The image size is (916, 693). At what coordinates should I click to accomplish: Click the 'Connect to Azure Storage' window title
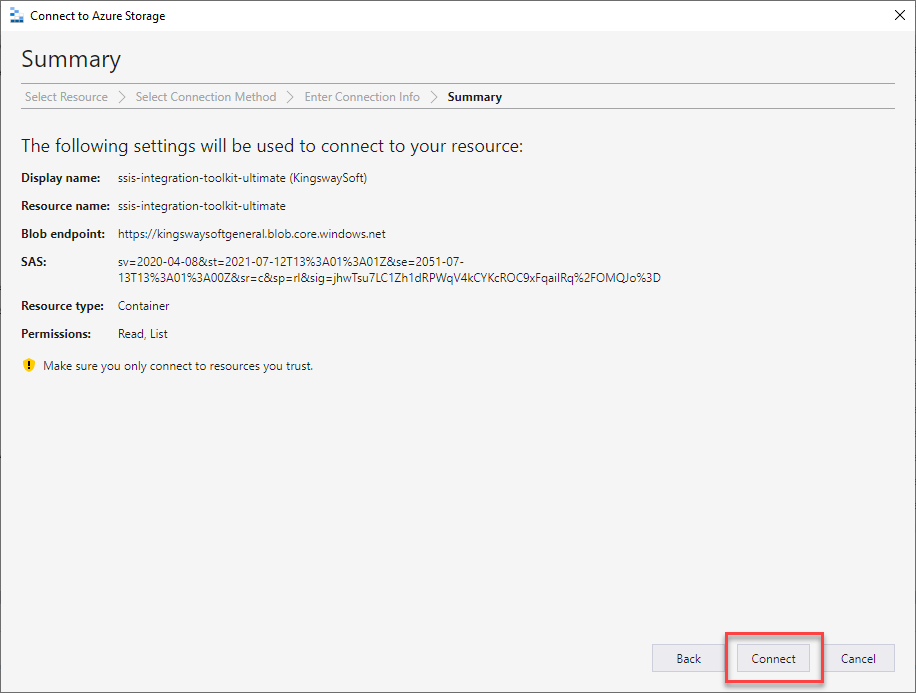click(x=98, y=16)
